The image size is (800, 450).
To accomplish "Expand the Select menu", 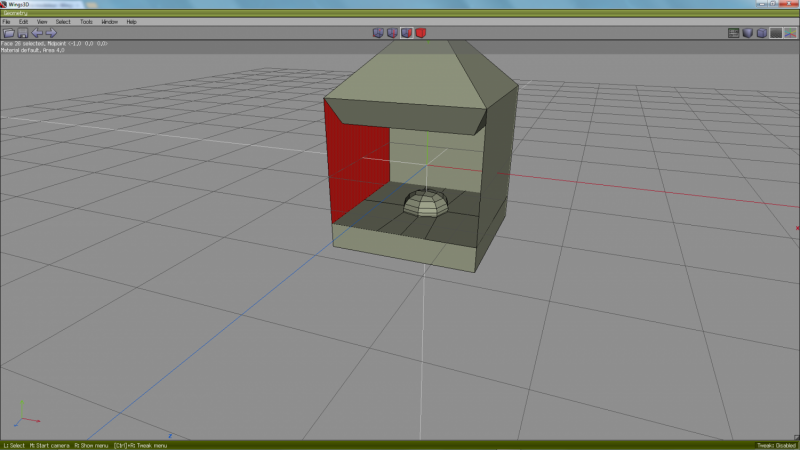I will point(63,21).
